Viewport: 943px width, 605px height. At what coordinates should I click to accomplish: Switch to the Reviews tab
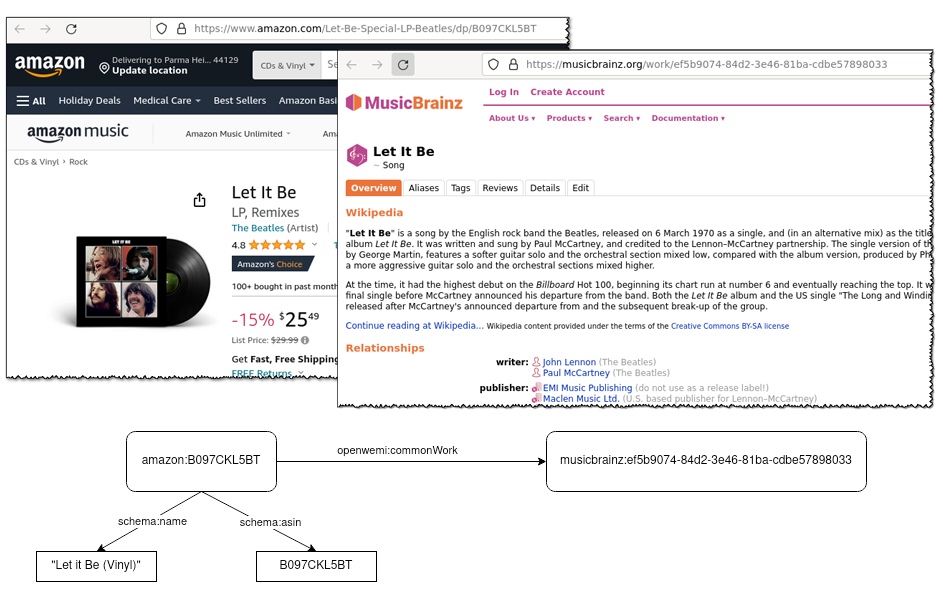tap(500, 188)
